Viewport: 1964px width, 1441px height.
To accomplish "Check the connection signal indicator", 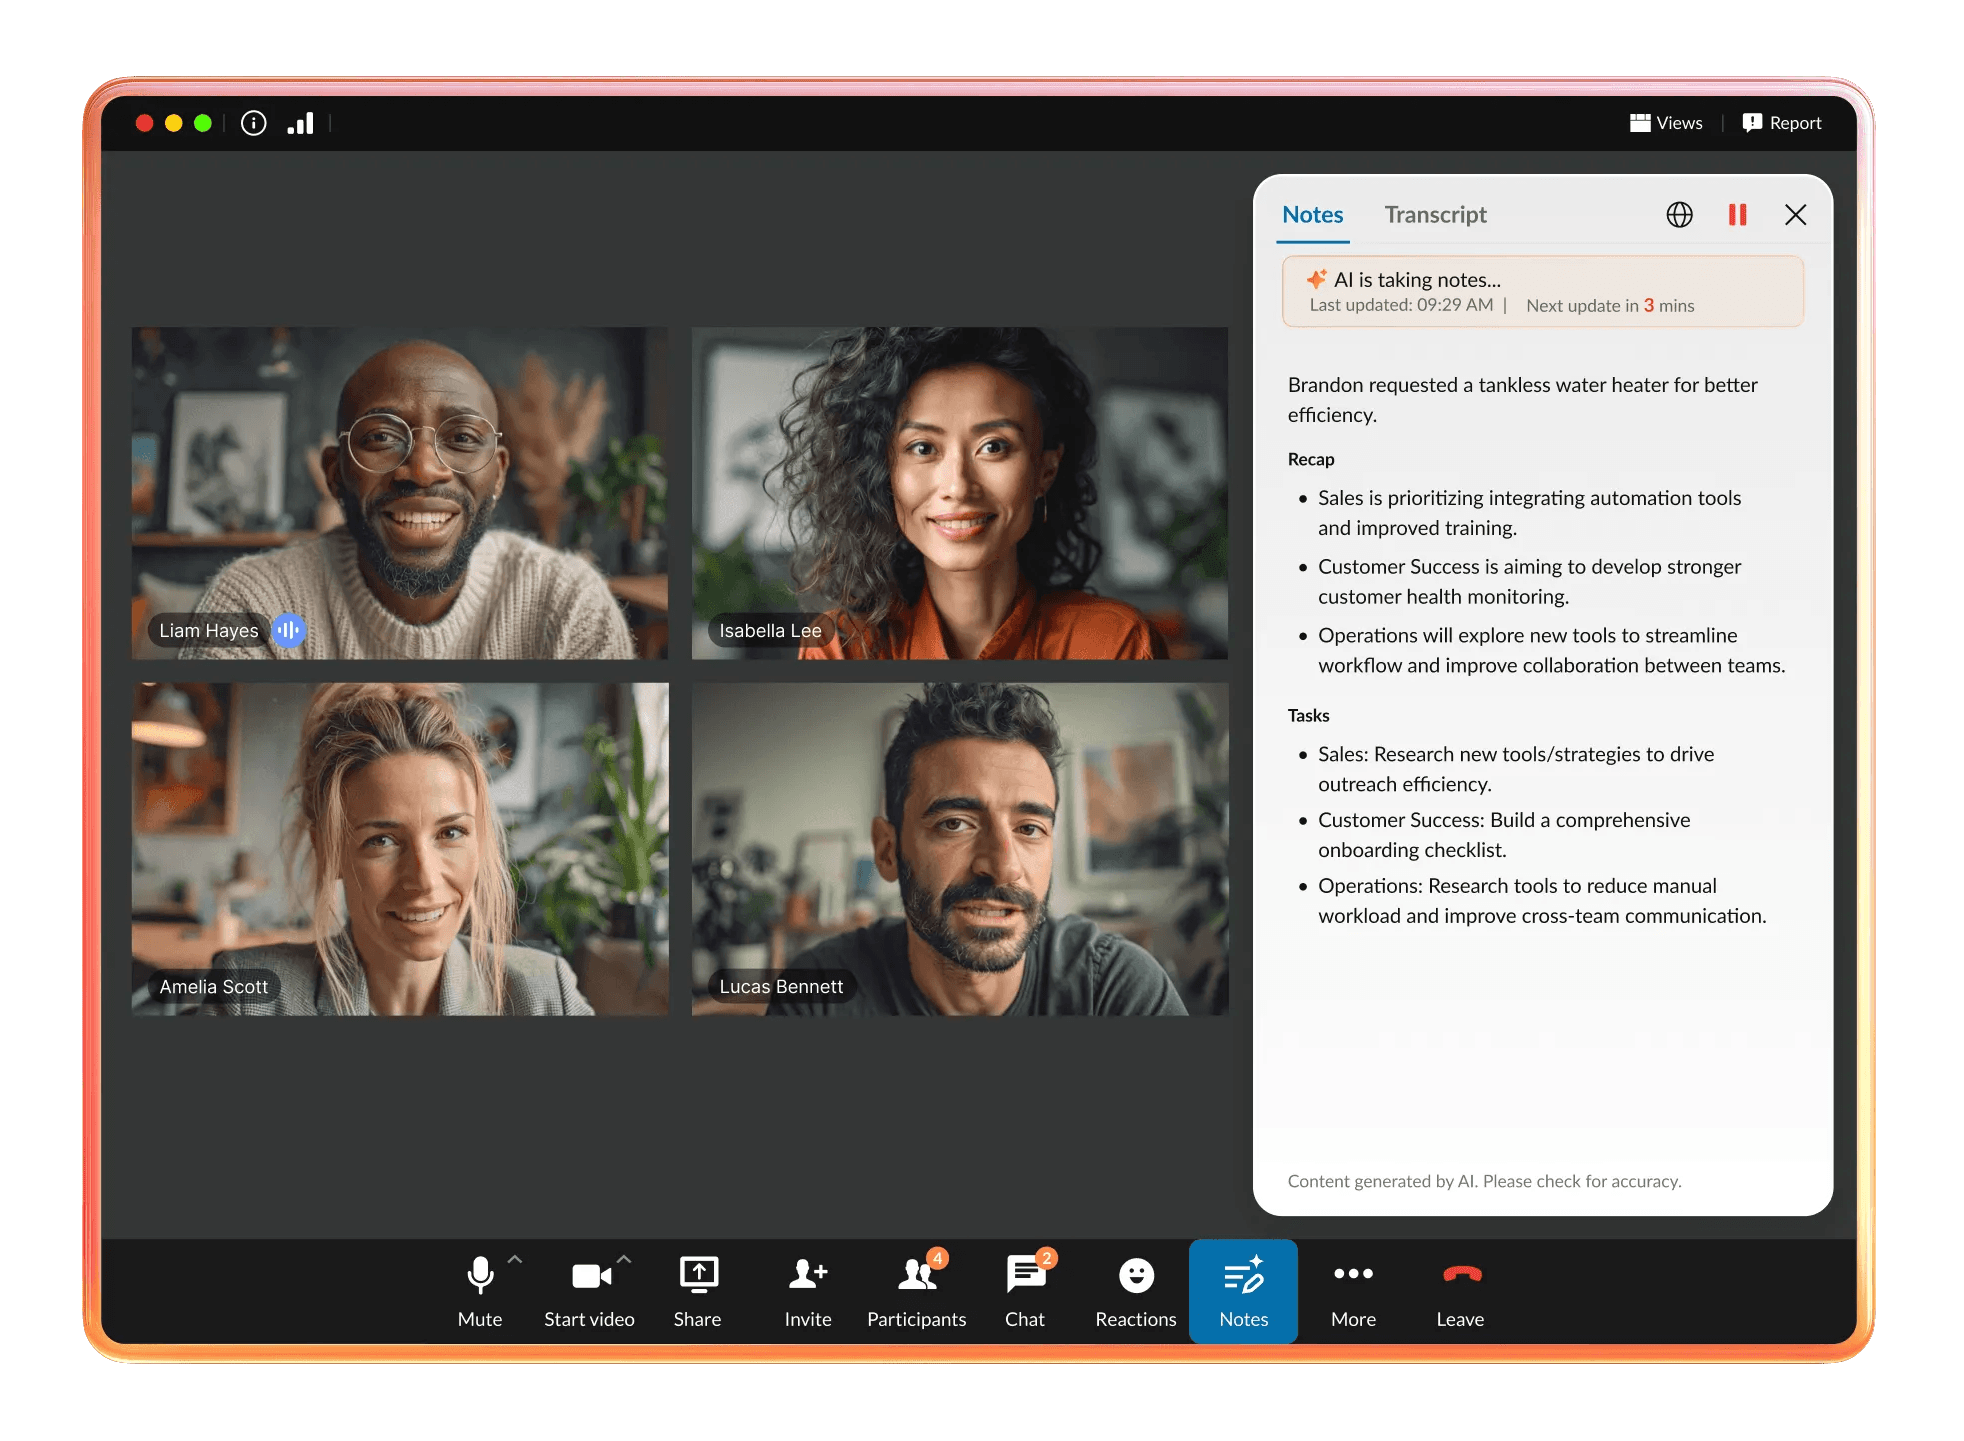I will pyautogui.click(x=301, y=122).
